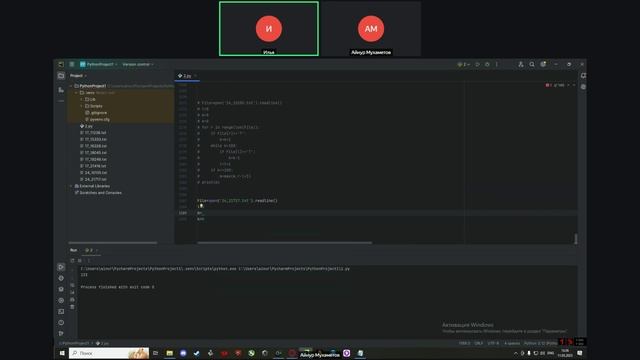Expand the Scripts folder
This screenshot has width=640, height=360.
point(81,106)
